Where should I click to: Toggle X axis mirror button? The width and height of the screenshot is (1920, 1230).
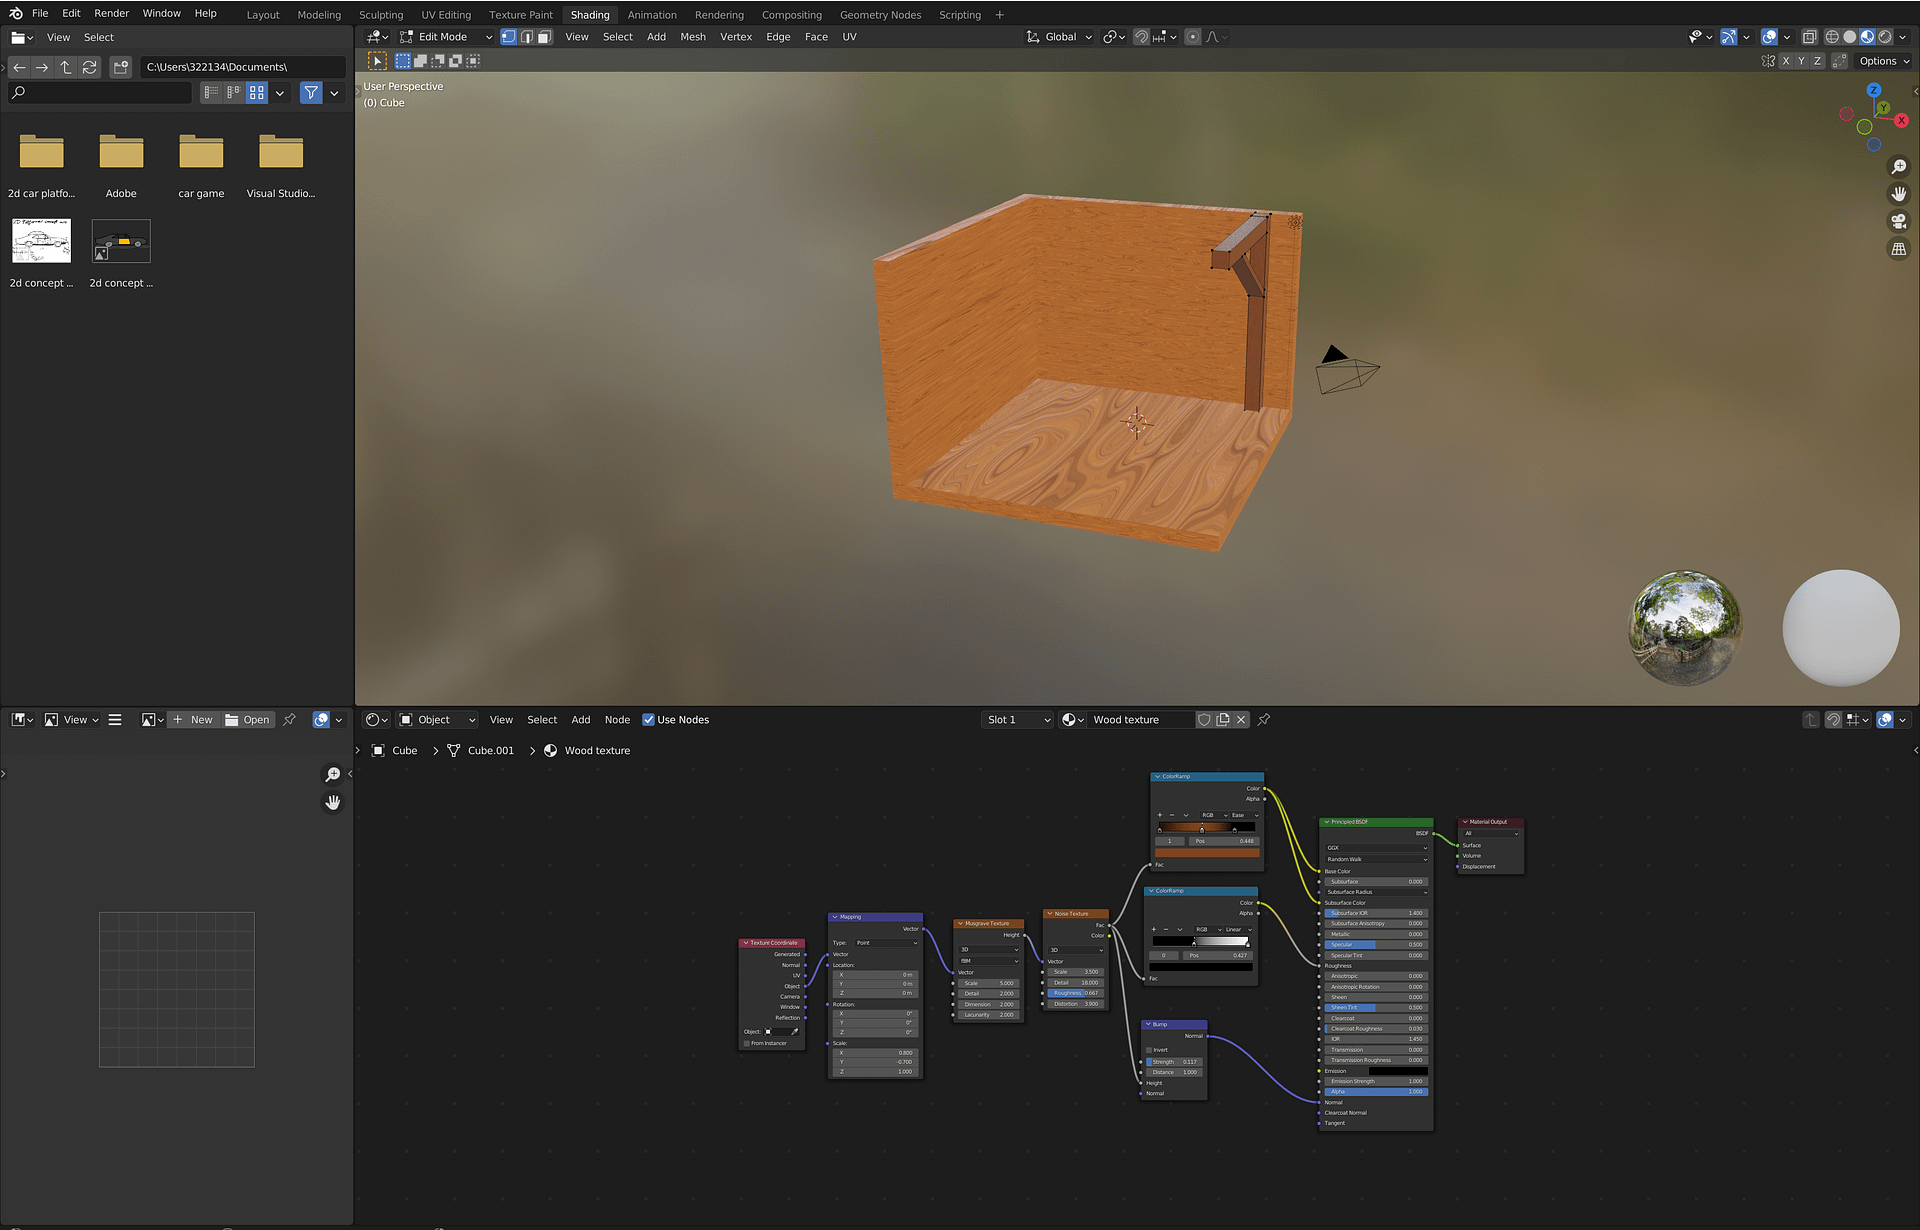coord(1786,61)
